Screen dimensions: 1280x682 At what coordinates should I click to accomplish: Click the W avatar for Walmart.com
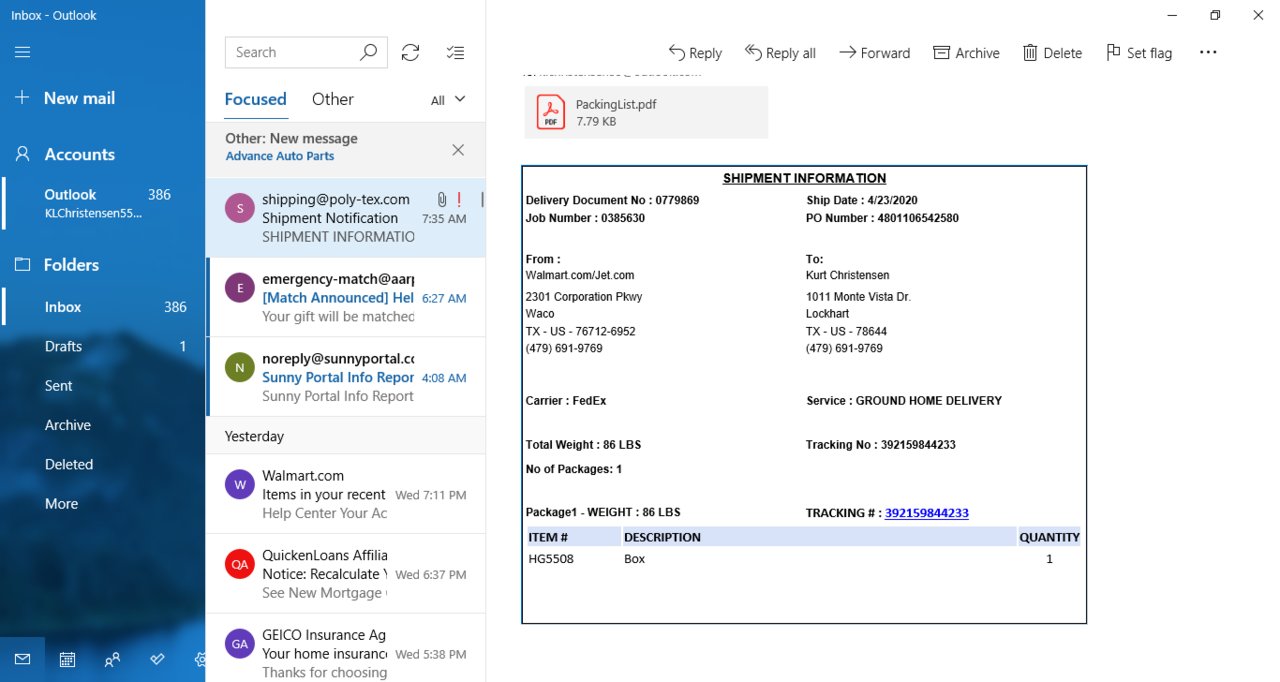click(239, 485)
